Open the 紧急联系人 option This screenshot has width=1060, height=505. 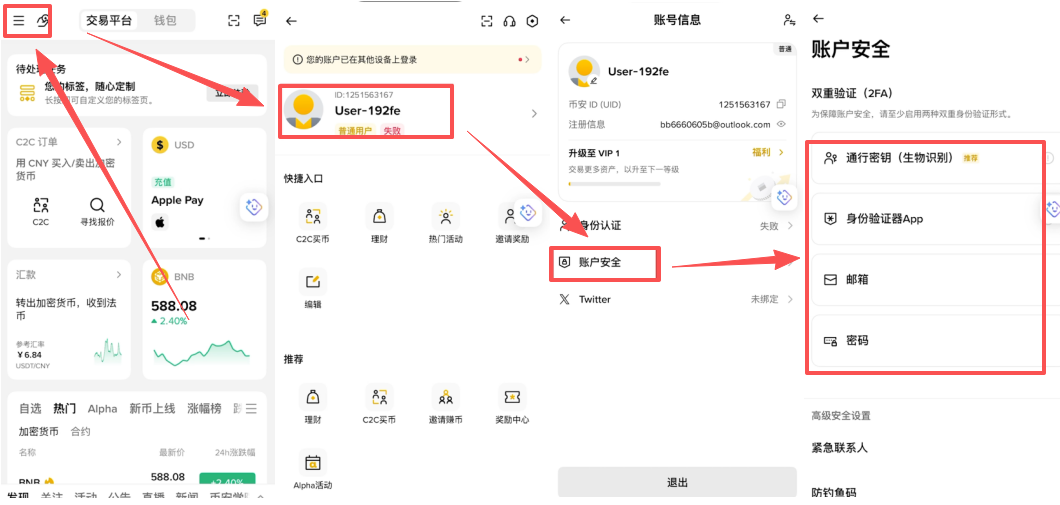point(840,448)
